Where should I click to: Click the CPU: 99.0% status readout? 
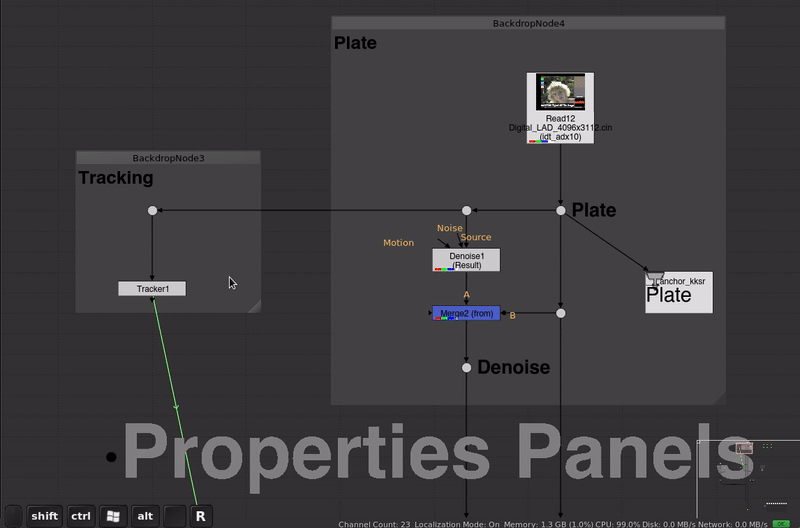[618, 524]
